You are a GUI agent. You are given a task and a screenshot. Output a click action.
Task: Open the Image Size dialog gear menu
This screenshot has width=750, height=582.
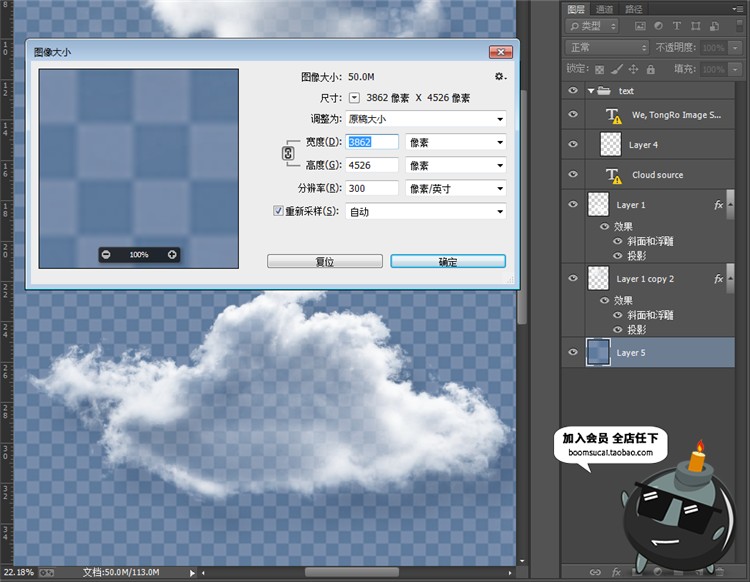click(x=500, y=76)
